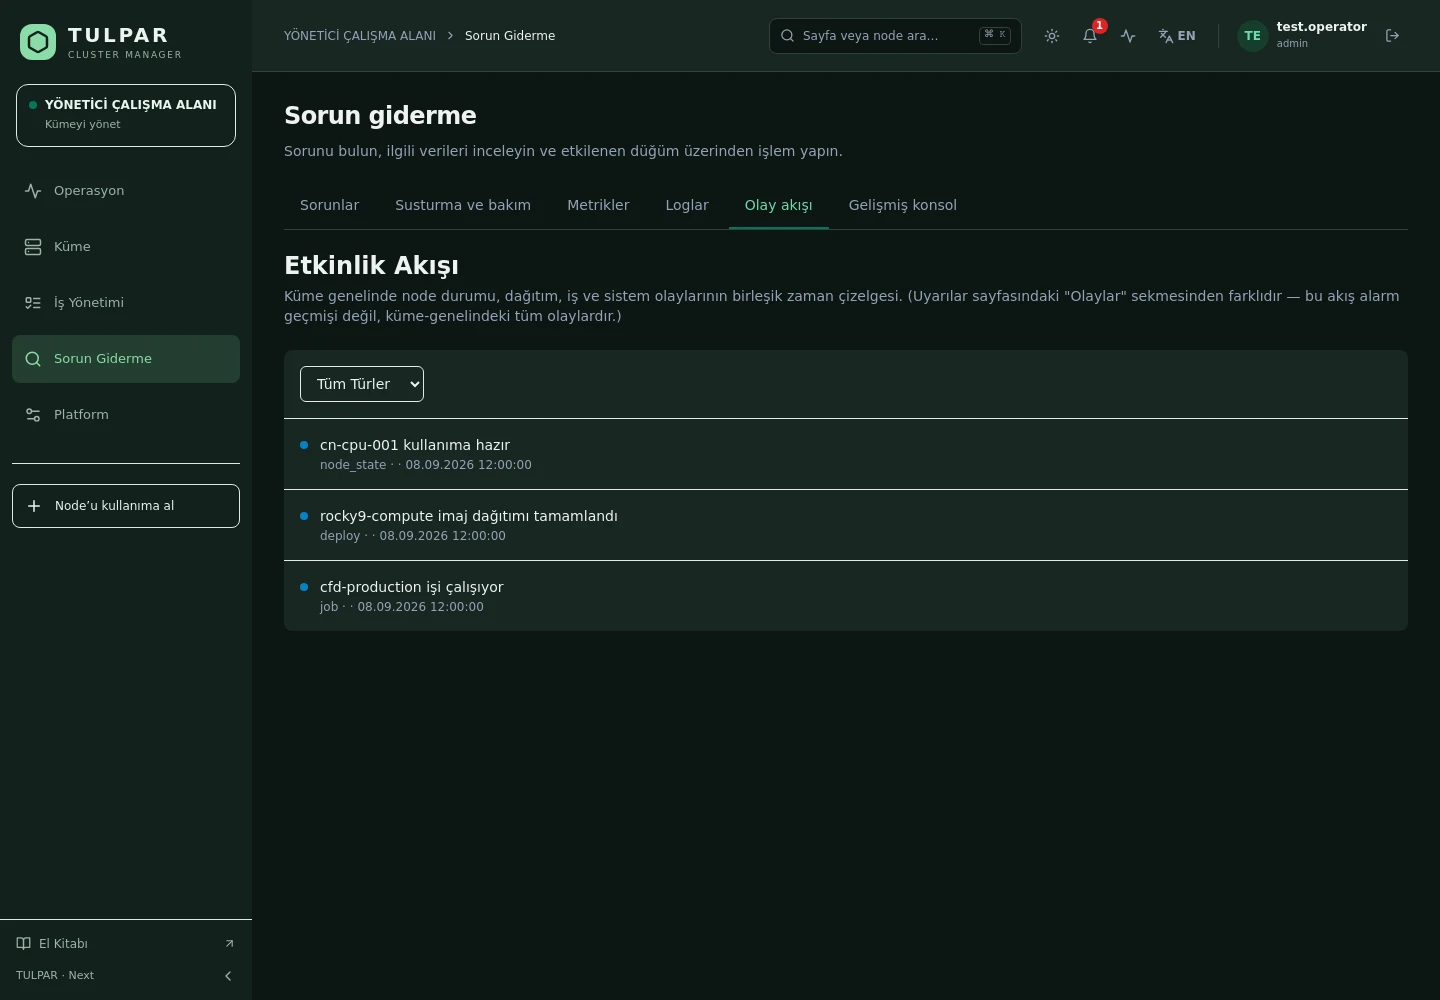Click the activity pulse icon in header
This screenshot has width=1440, height=1000.
pos(1128,36)
